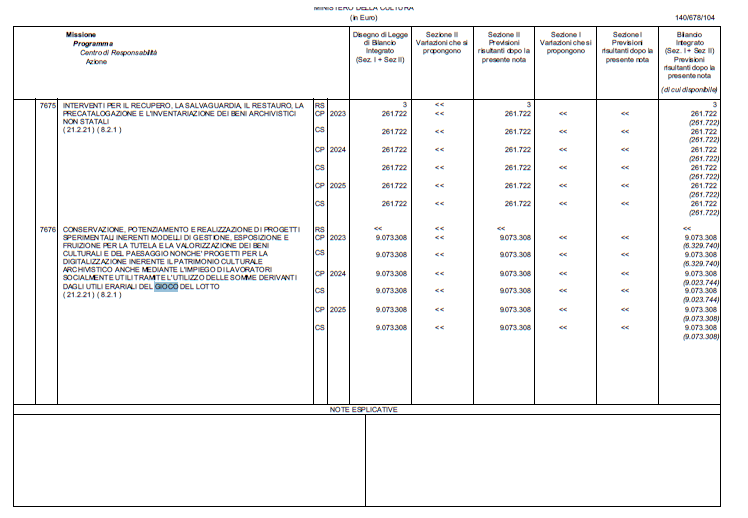This screenshot has width=748, height=518.
Task: Click the (in Euro) caption
Action: [x=364, y=18]
